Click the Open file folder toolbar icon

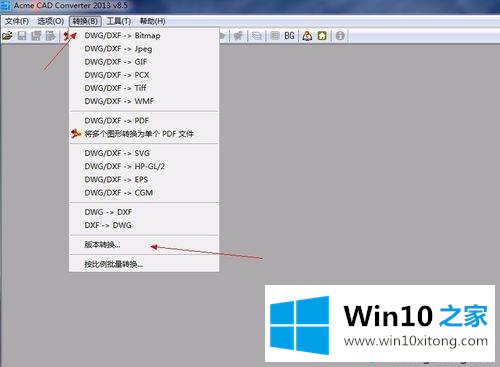coord(7,36)
